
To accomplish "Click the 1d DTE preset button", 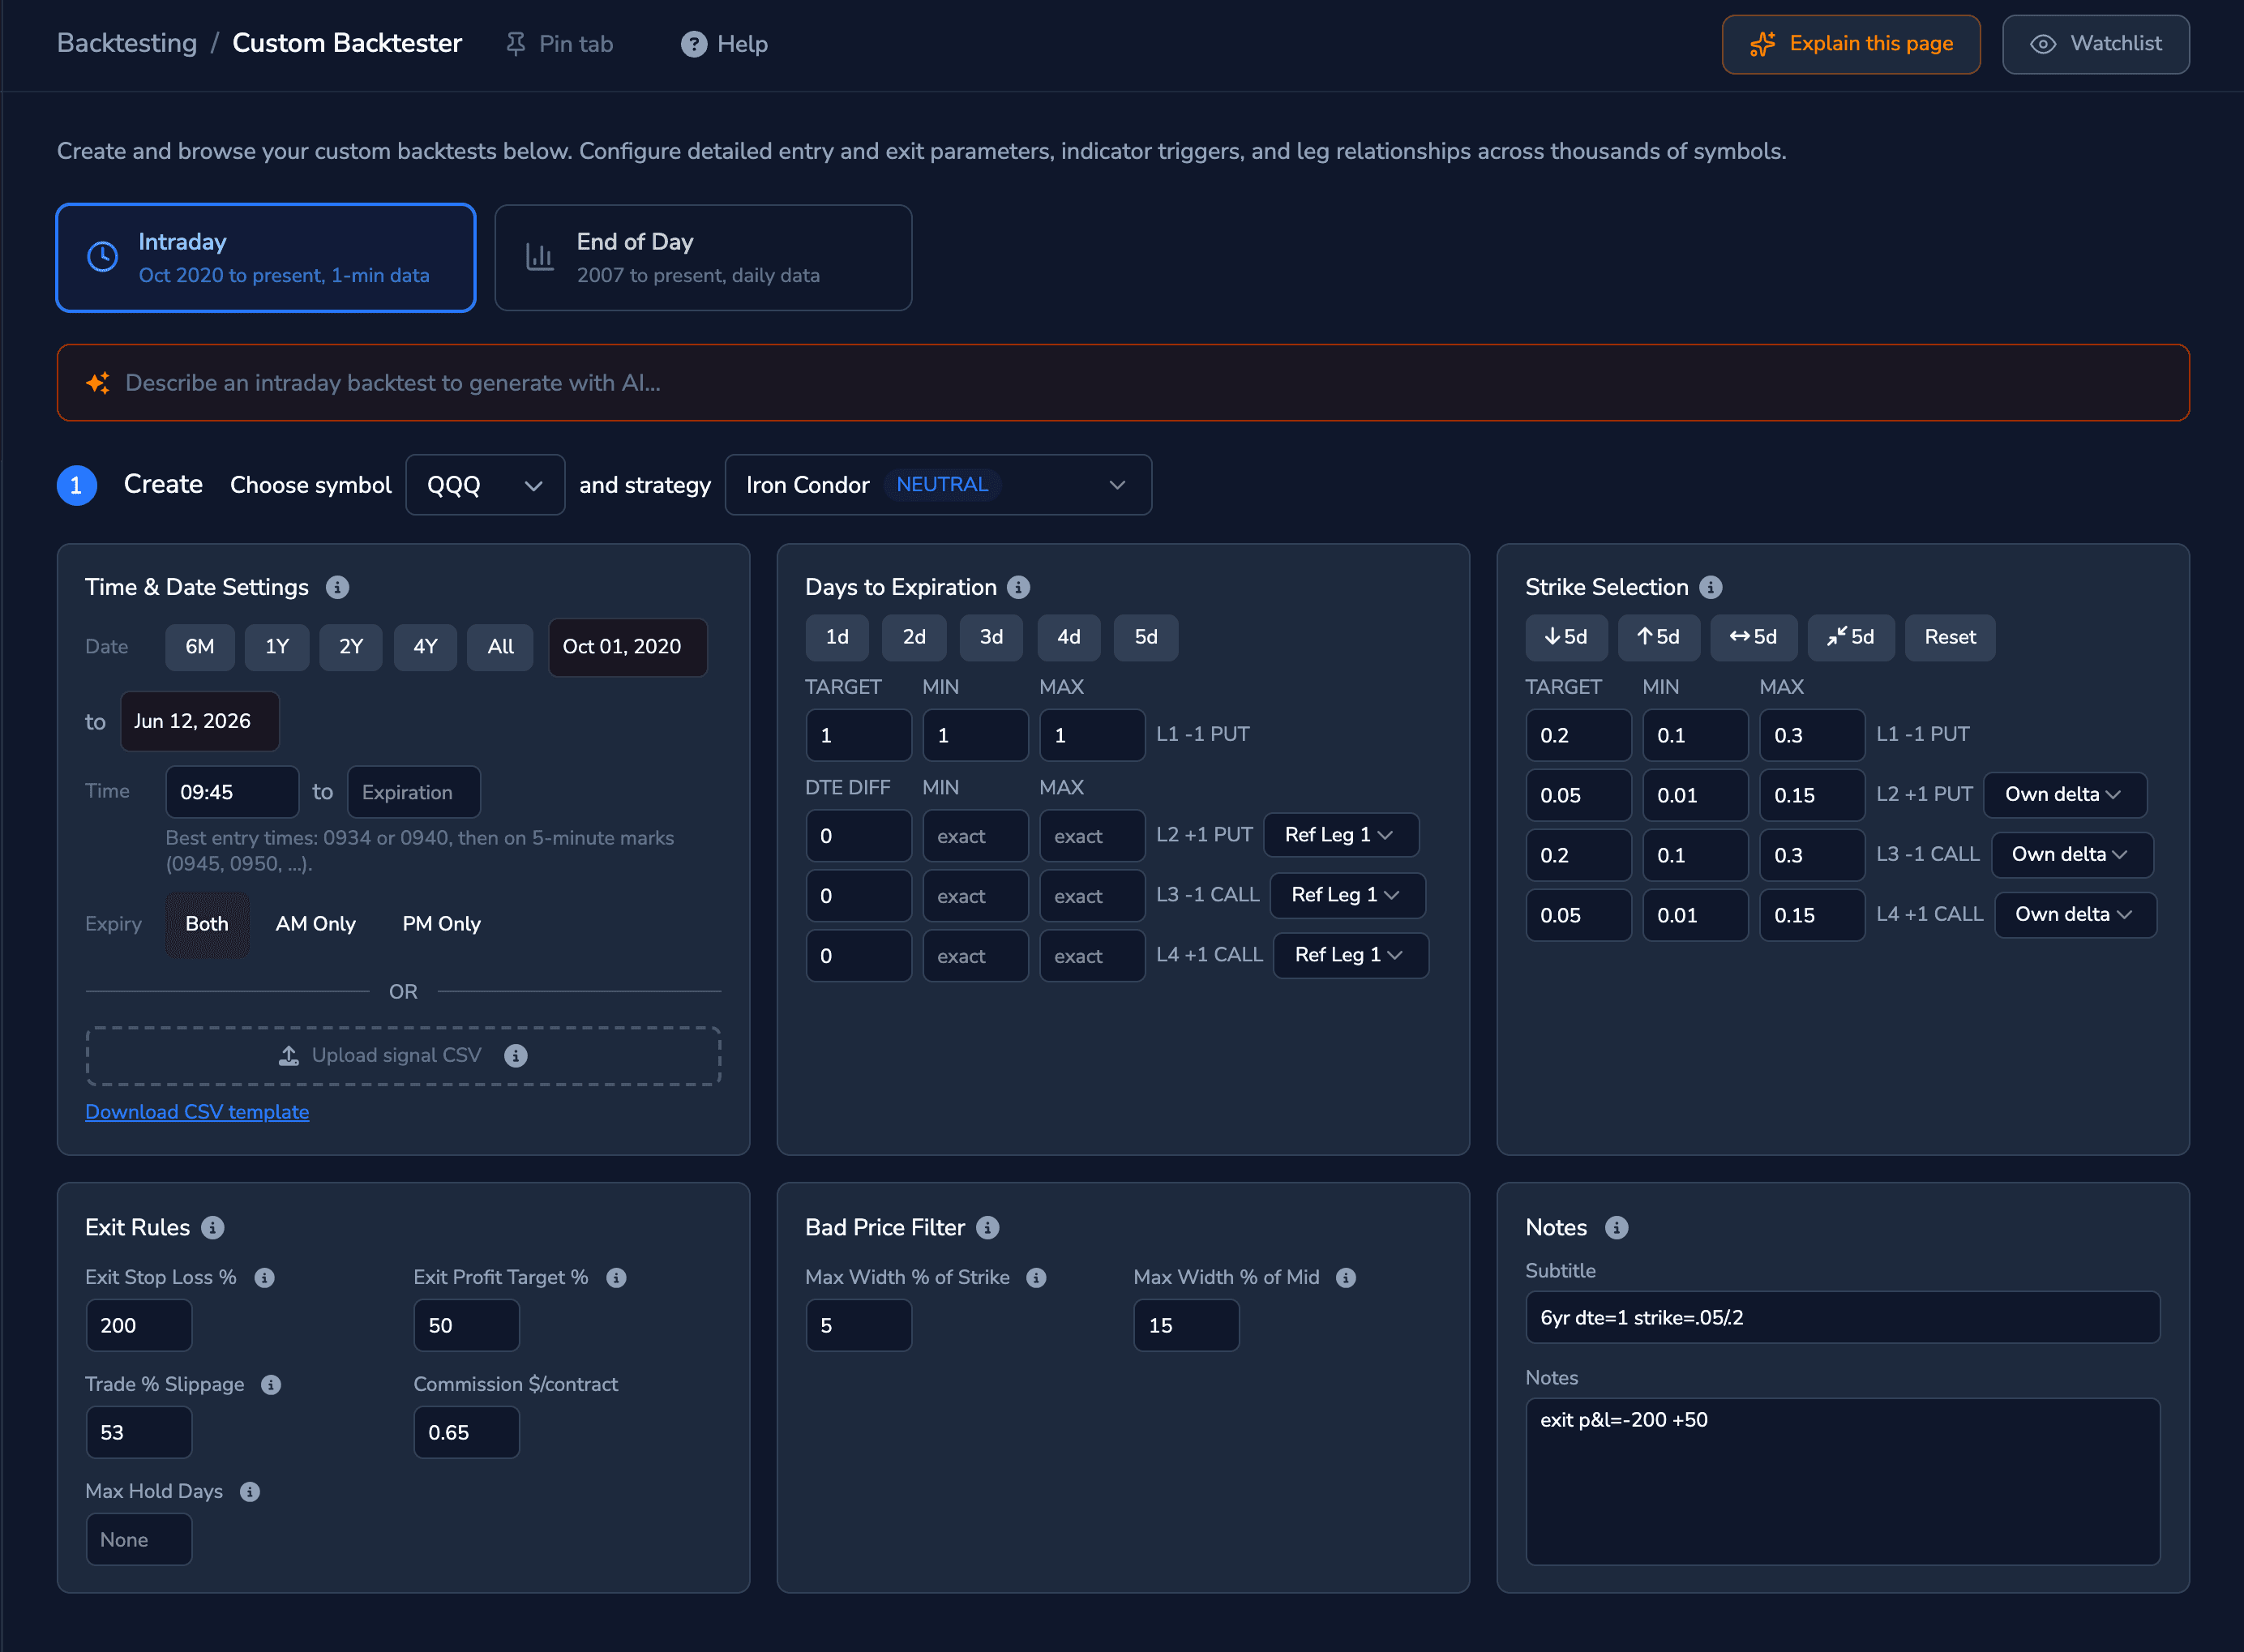I will 837,637.
